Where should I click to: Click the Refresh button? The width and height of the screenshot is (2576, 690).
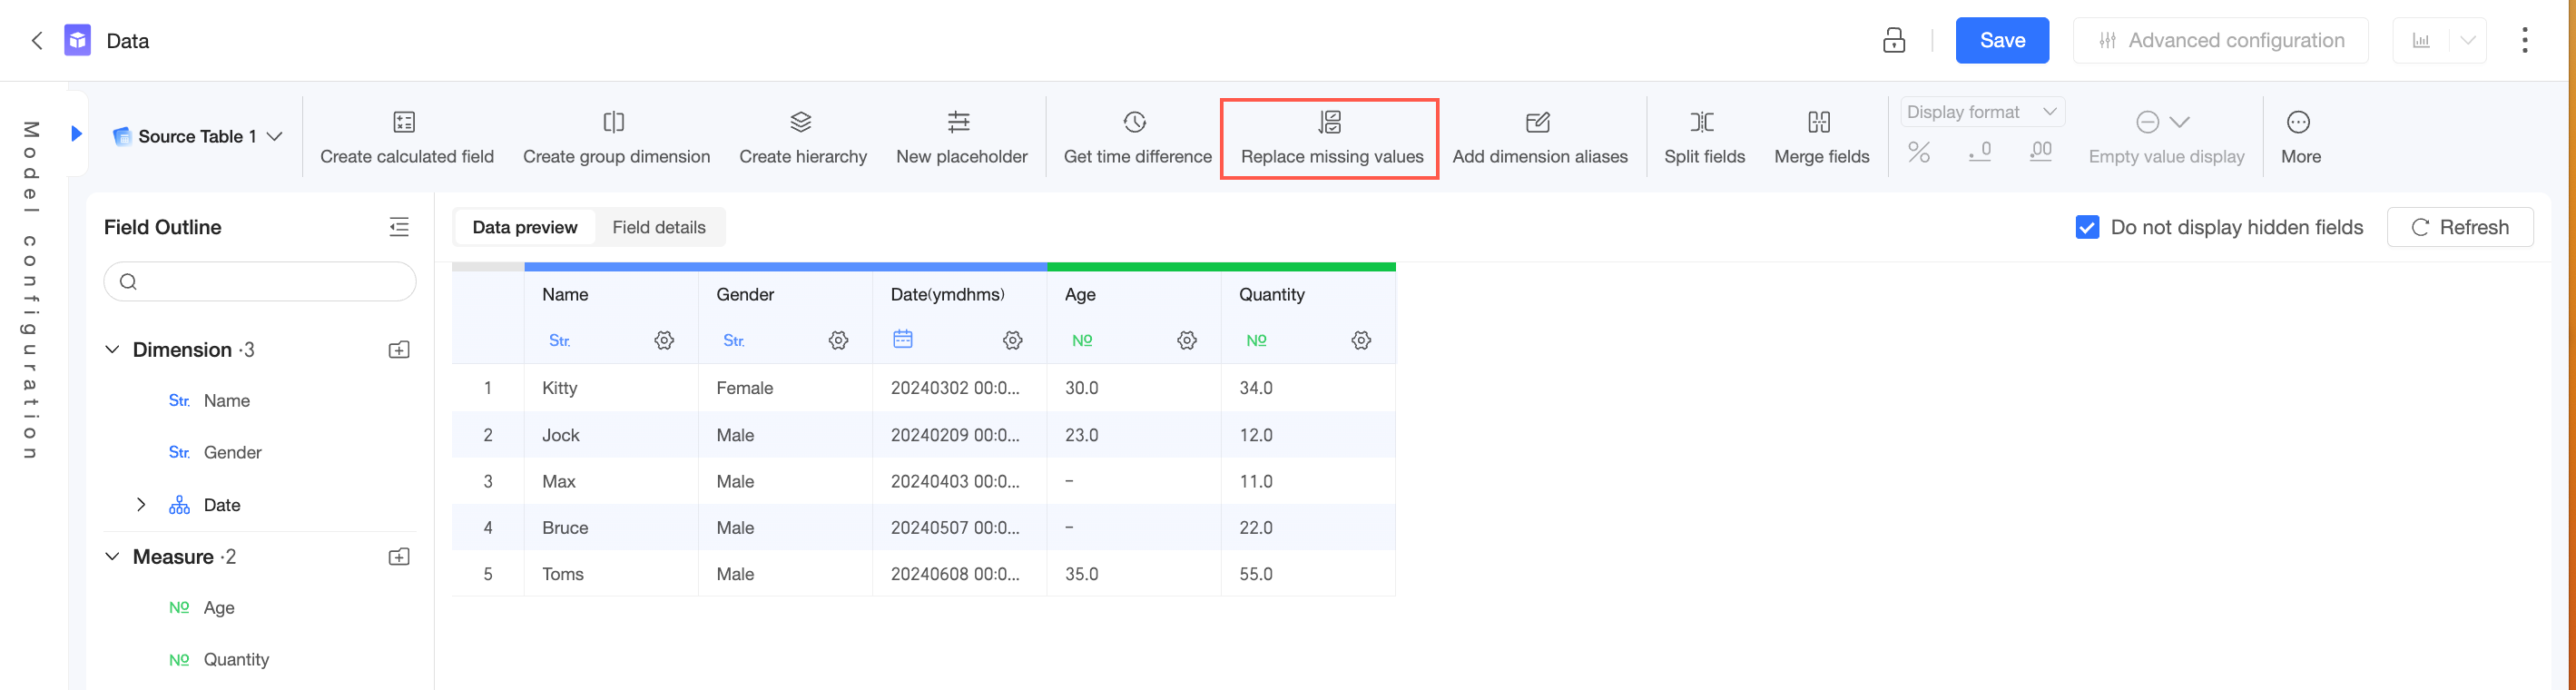(2459, 228)
